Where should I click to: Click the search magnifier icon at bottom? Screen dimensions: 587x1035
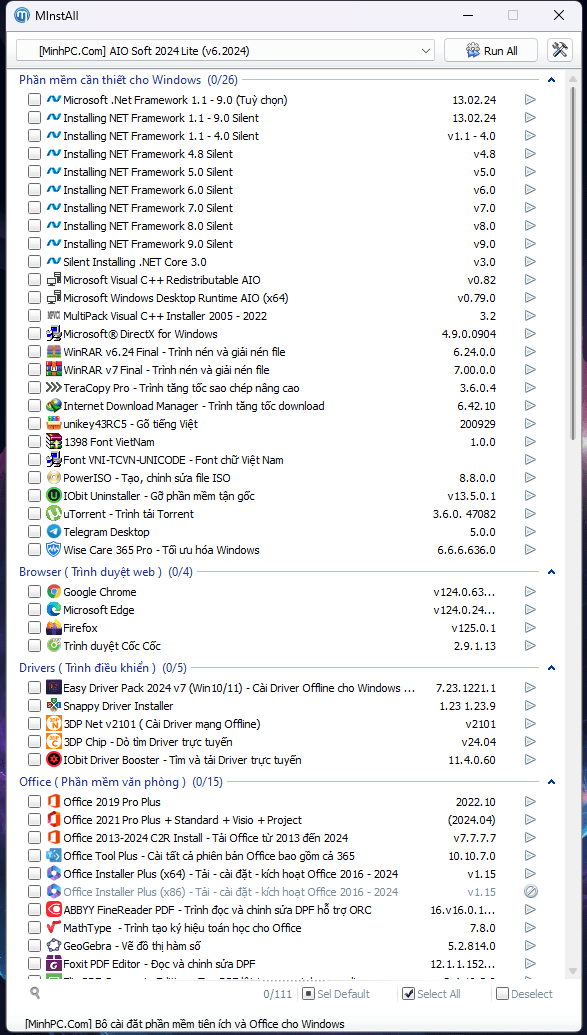point(35,992)
